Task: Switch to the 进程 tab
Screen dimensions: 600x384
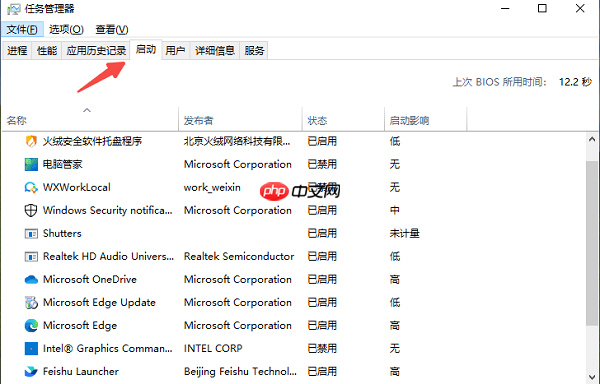Action: click(x=17, y=50)
